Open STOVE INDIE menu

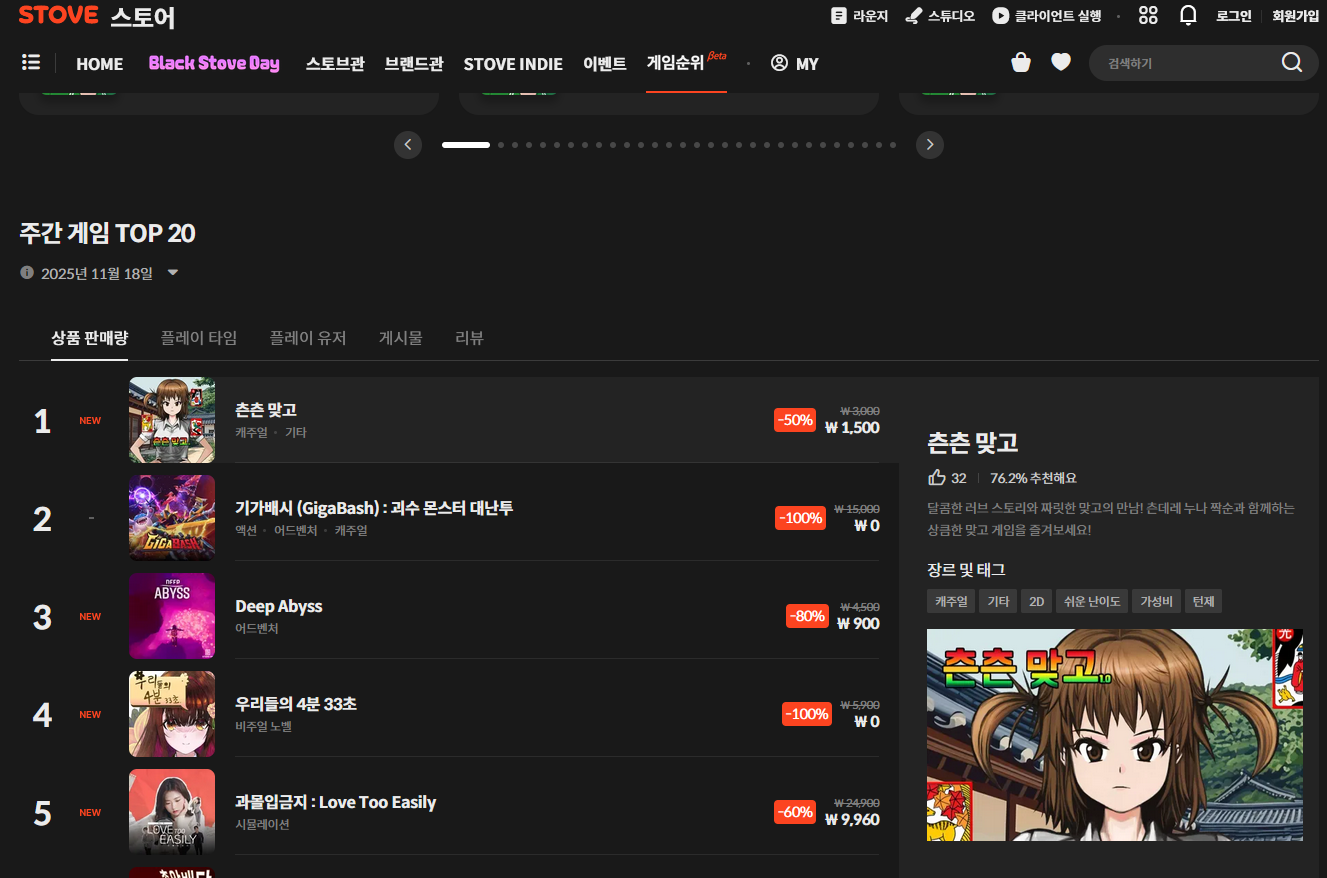(x=513, y=63)
